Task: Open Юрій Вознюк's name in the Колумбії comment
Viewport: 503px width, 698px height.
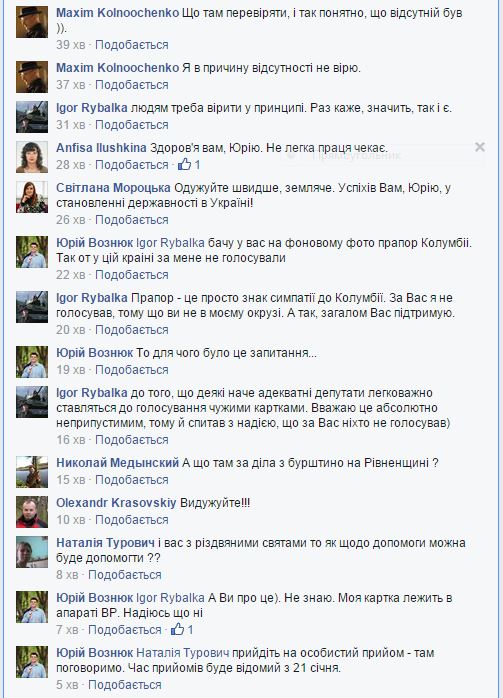Action: [94, 243]
